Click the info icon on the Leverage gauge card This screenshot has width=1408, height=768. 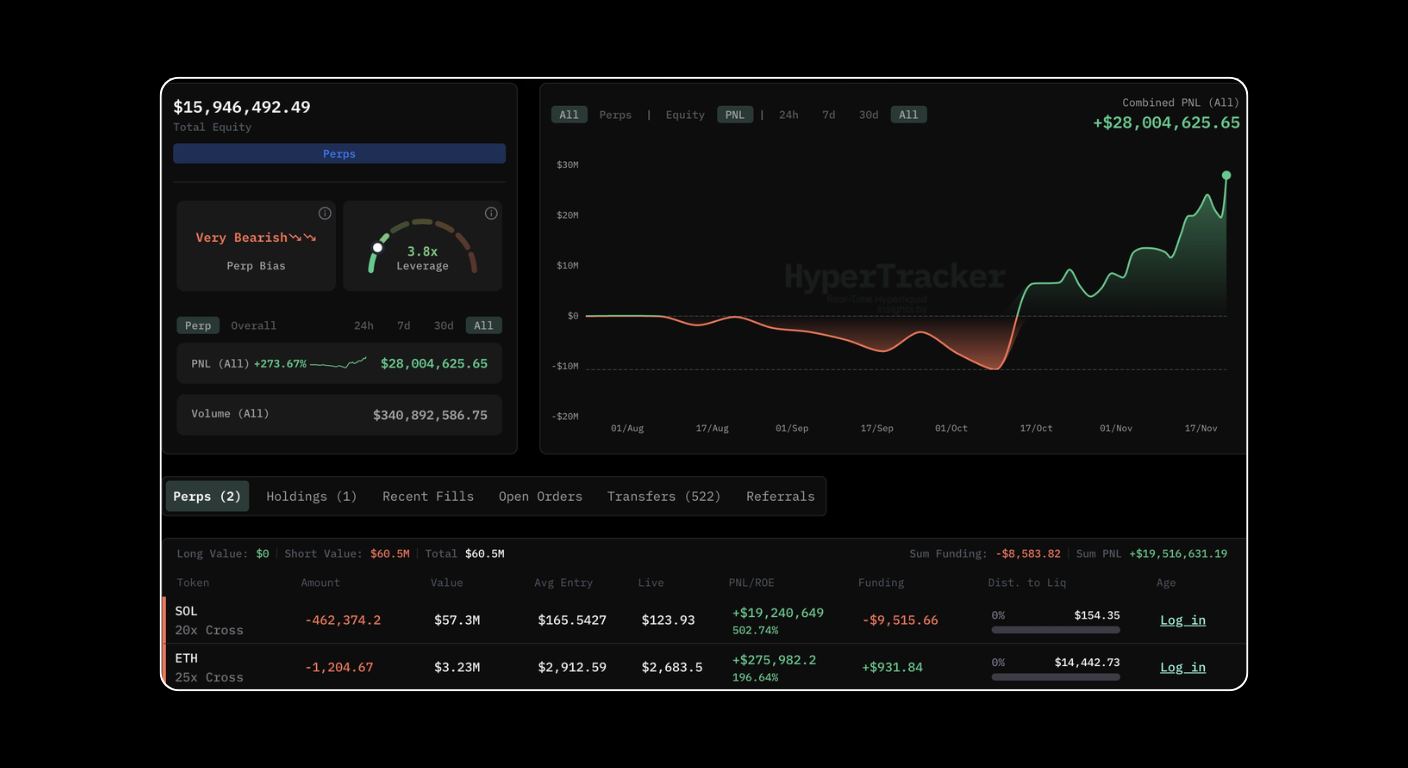[490, 212]
